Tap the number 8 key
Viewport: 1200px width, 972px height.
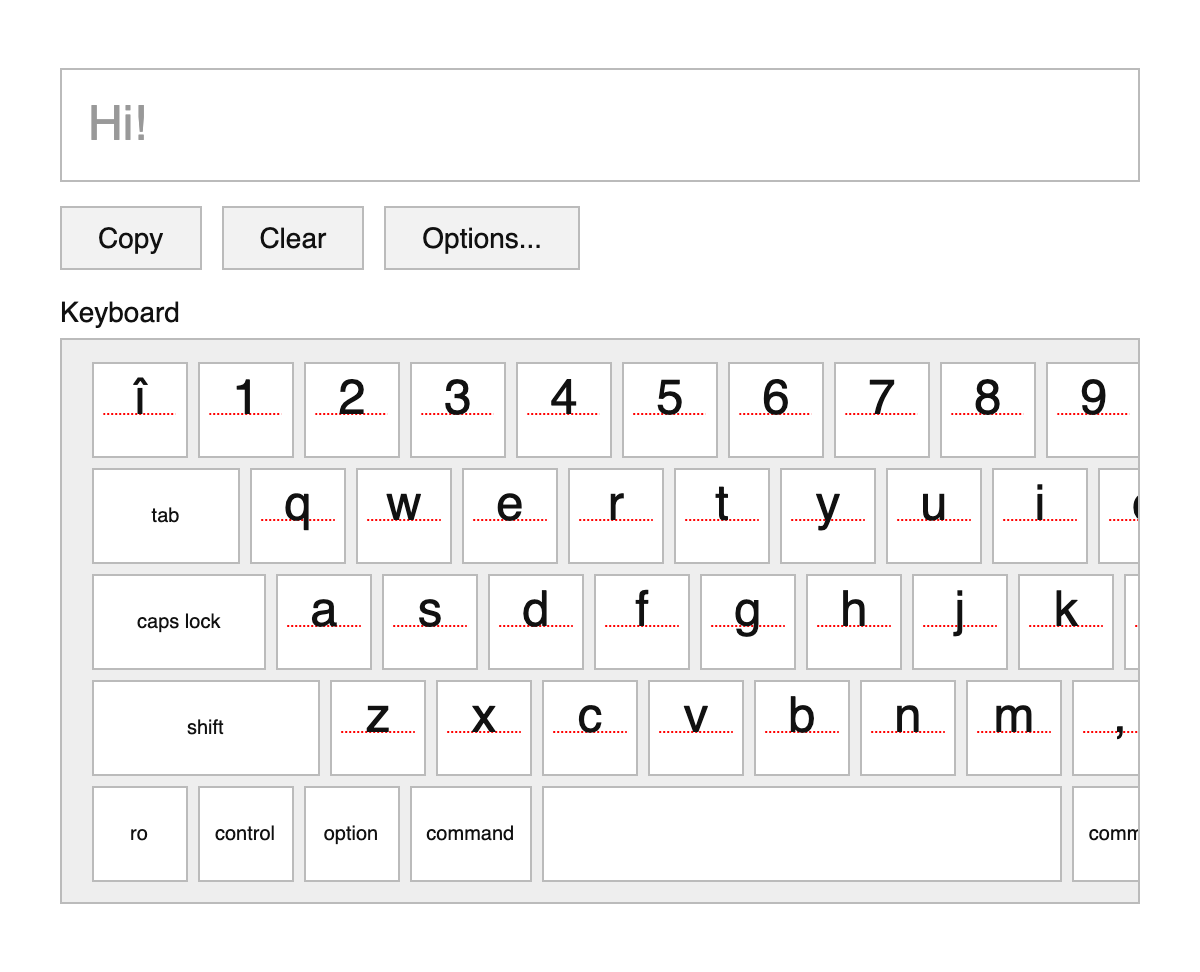pyautogui.click(x=987, y=409)
